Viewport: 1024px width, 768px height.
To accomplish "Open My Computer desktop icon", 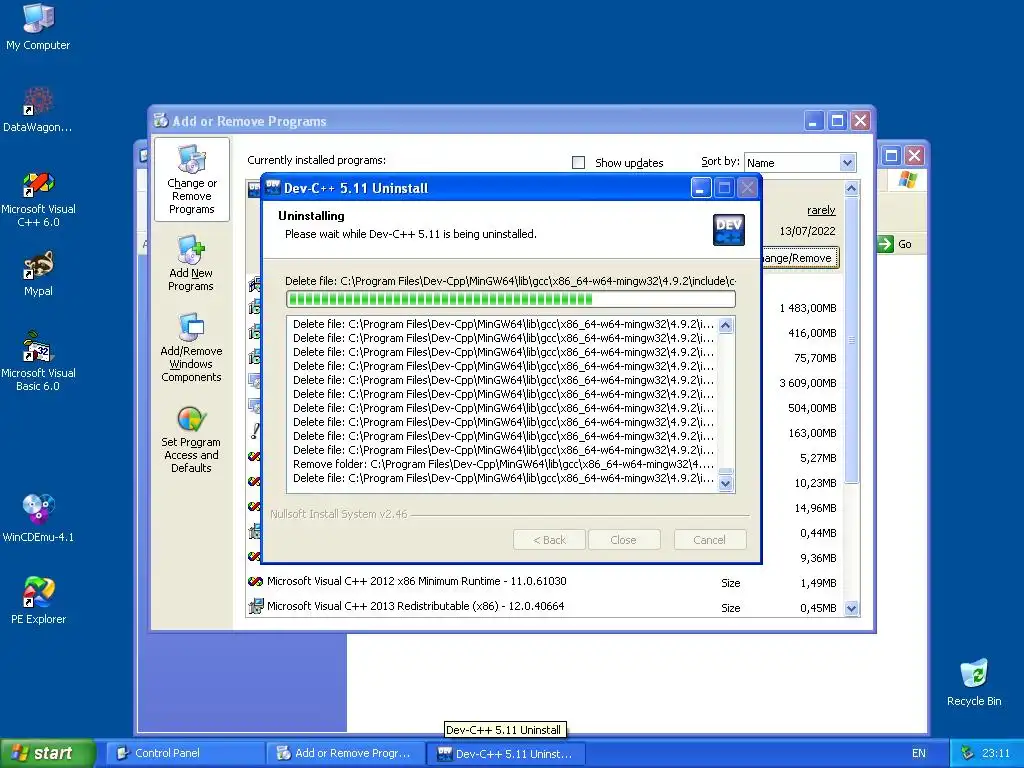I will coord(38,26).
